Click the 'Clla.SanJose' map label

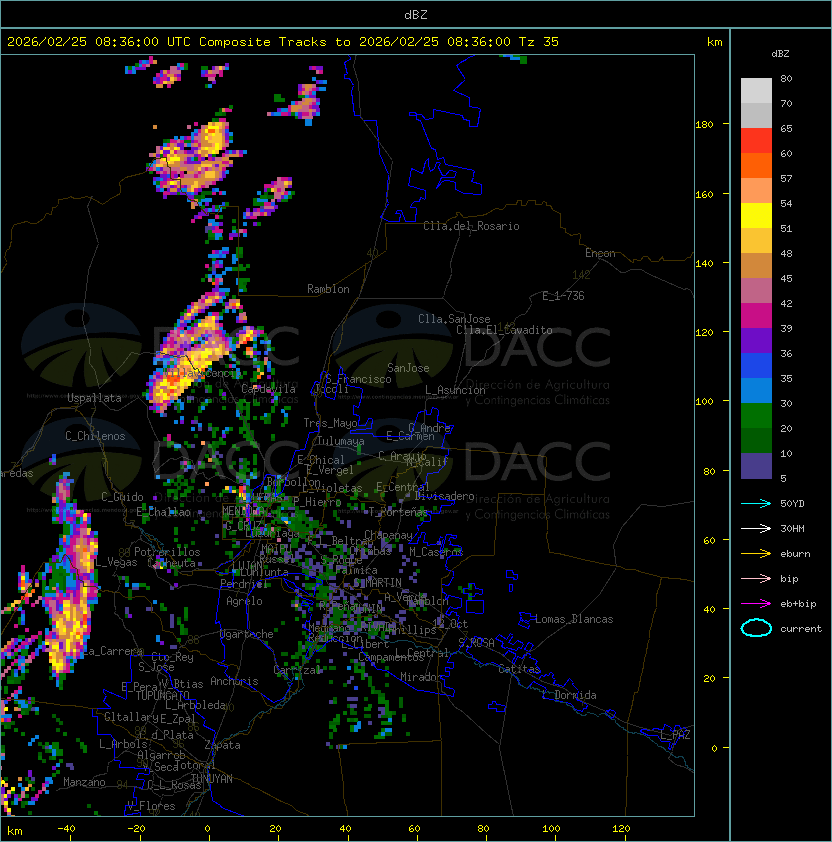(x=454, y=319)
